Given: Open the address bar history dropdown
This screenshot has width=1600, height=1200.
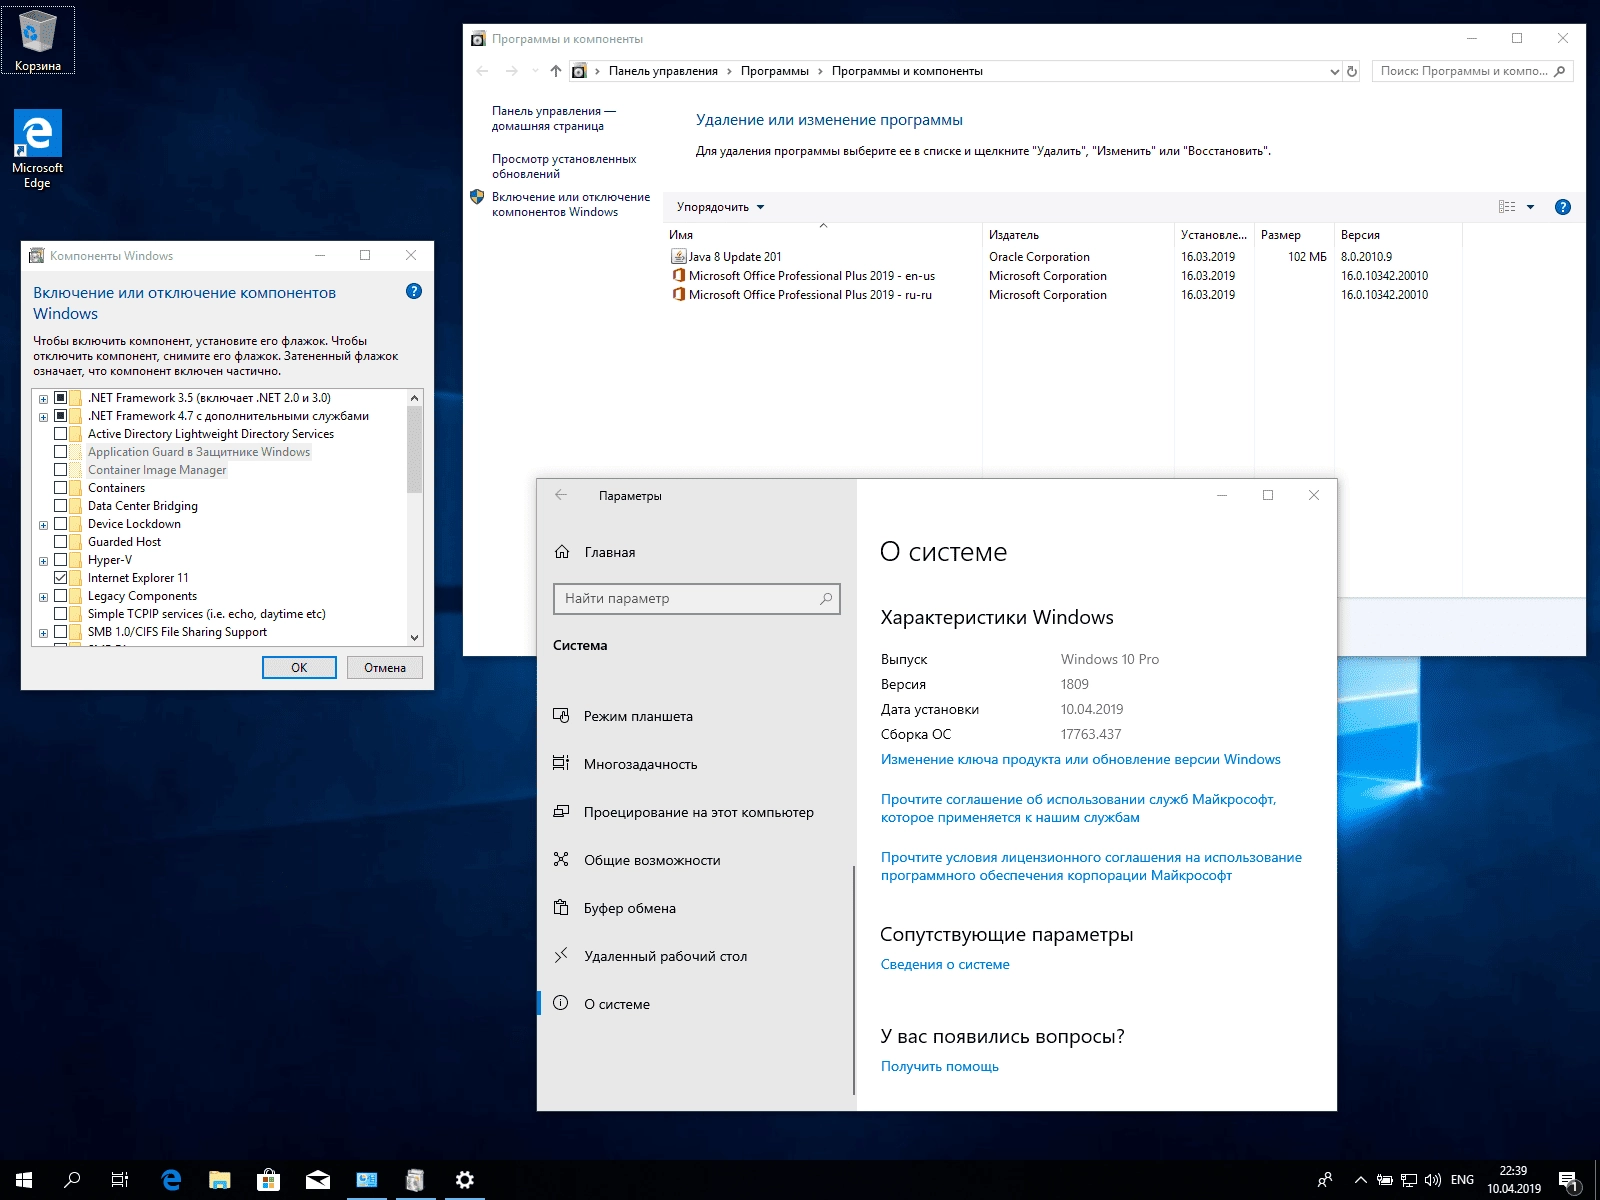Looking at the screenshot, I should [1334, 71].
